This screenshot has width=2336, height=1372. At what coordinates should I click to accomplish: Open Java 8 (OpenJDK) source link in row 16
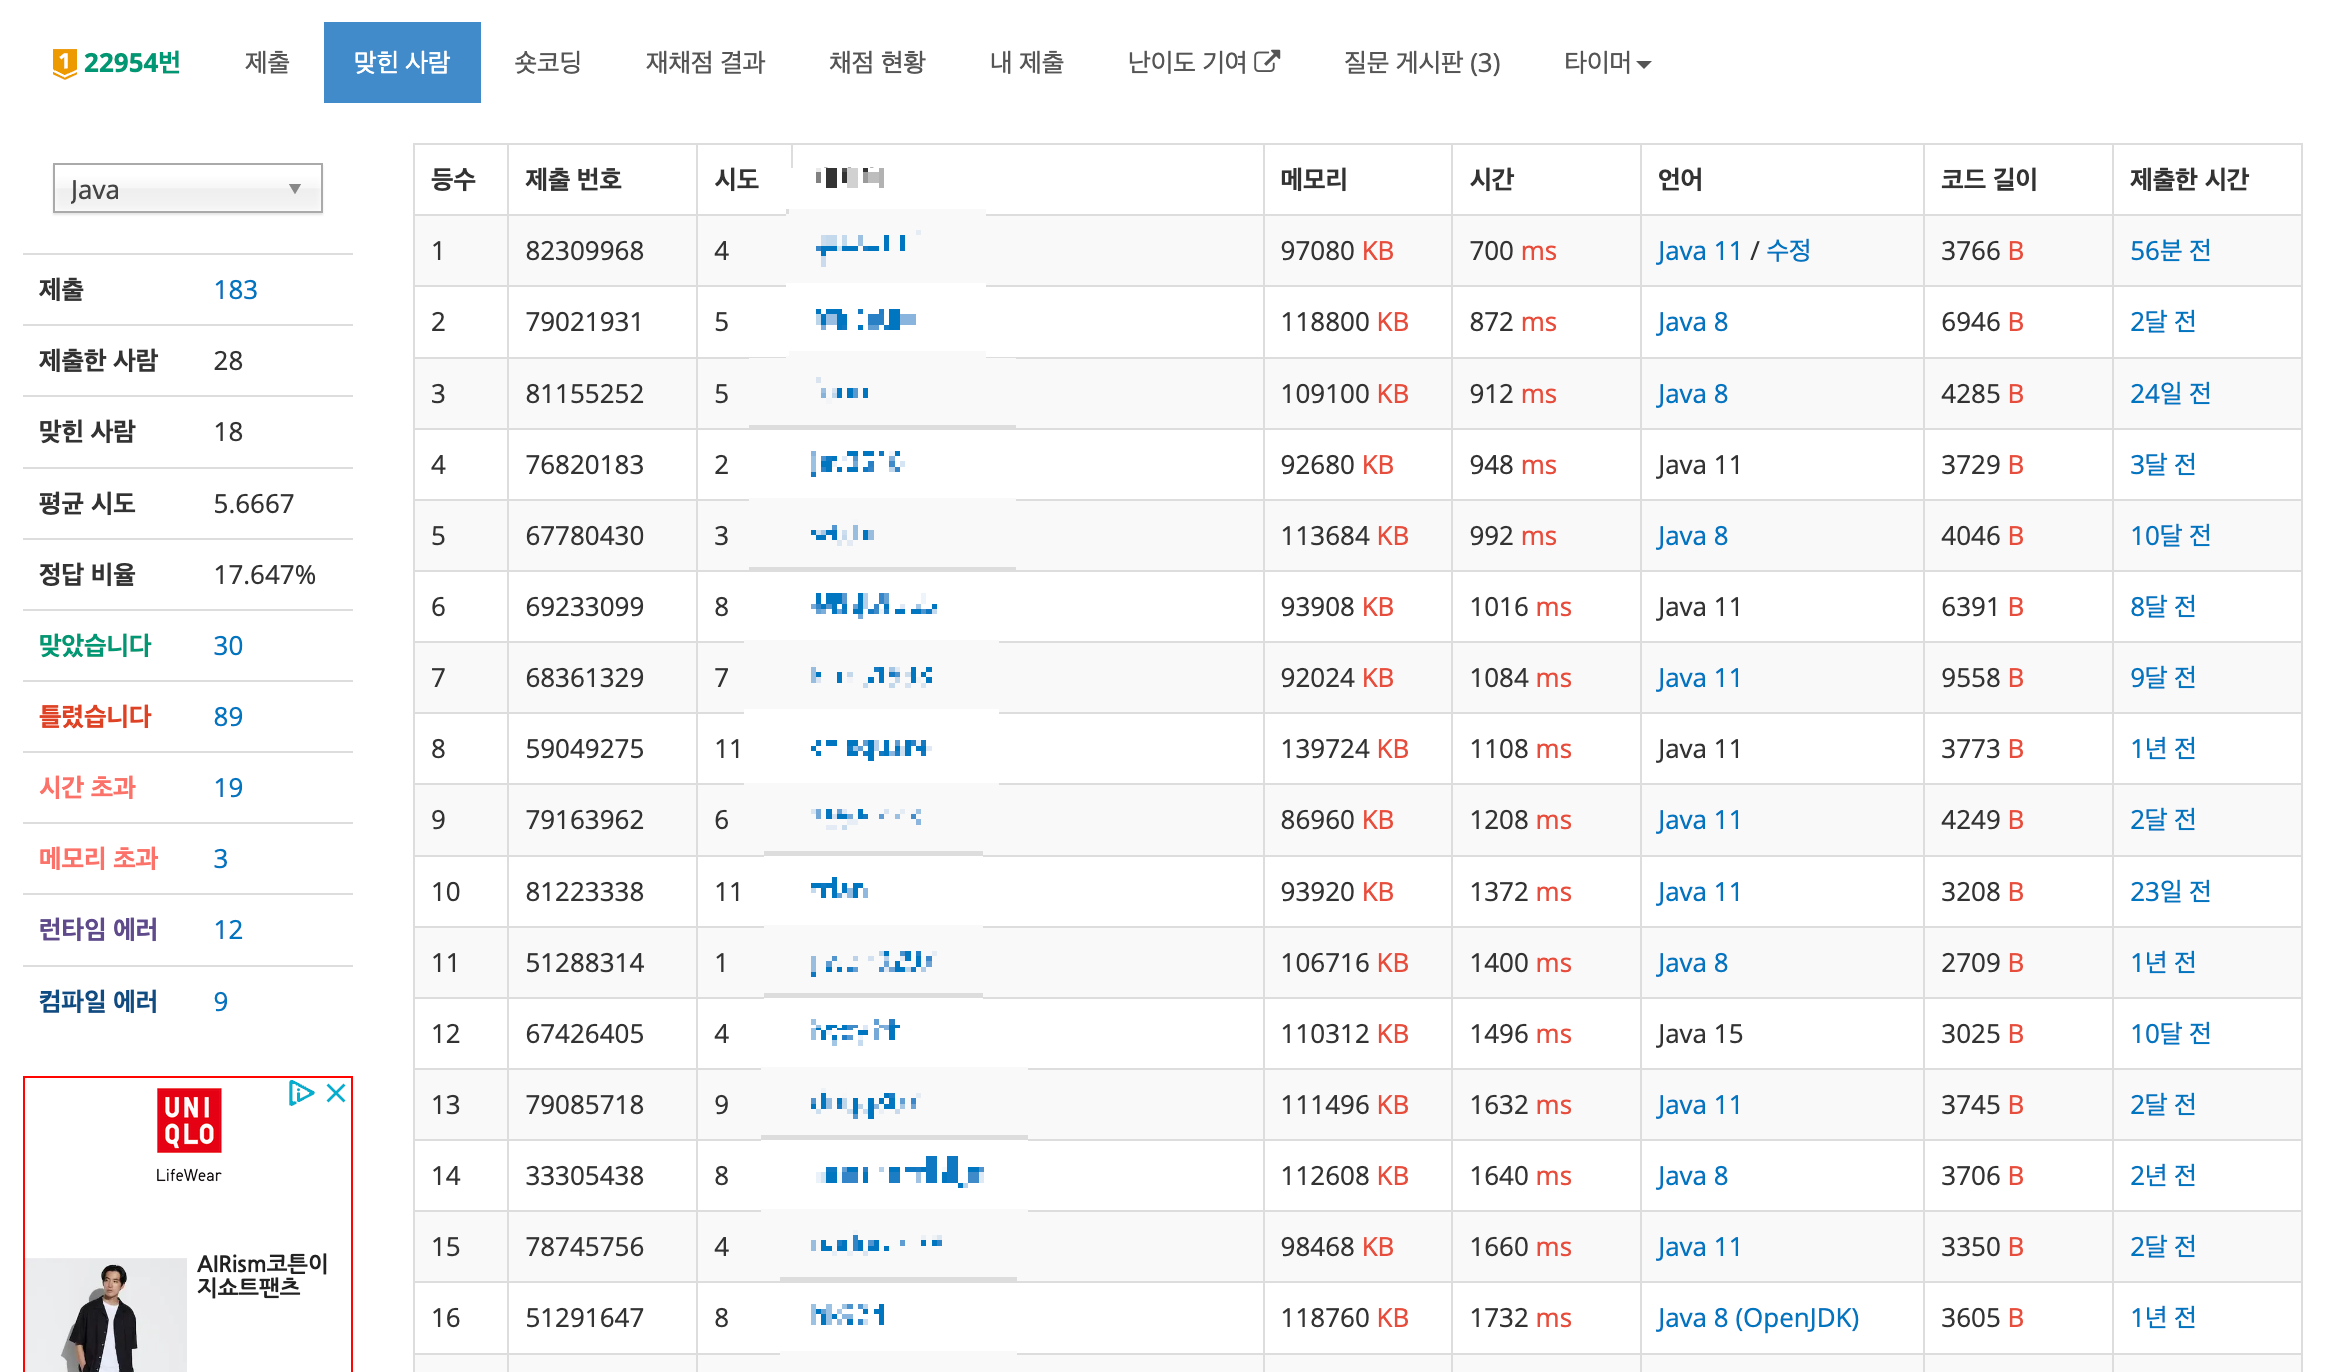point(1757,1318)
